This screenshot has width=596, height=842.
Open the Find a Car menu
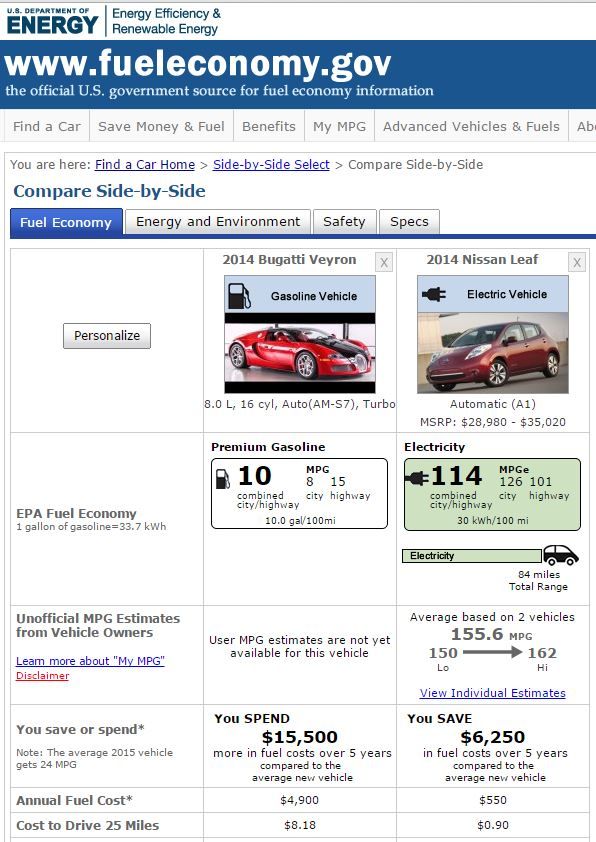coord(47,126)
